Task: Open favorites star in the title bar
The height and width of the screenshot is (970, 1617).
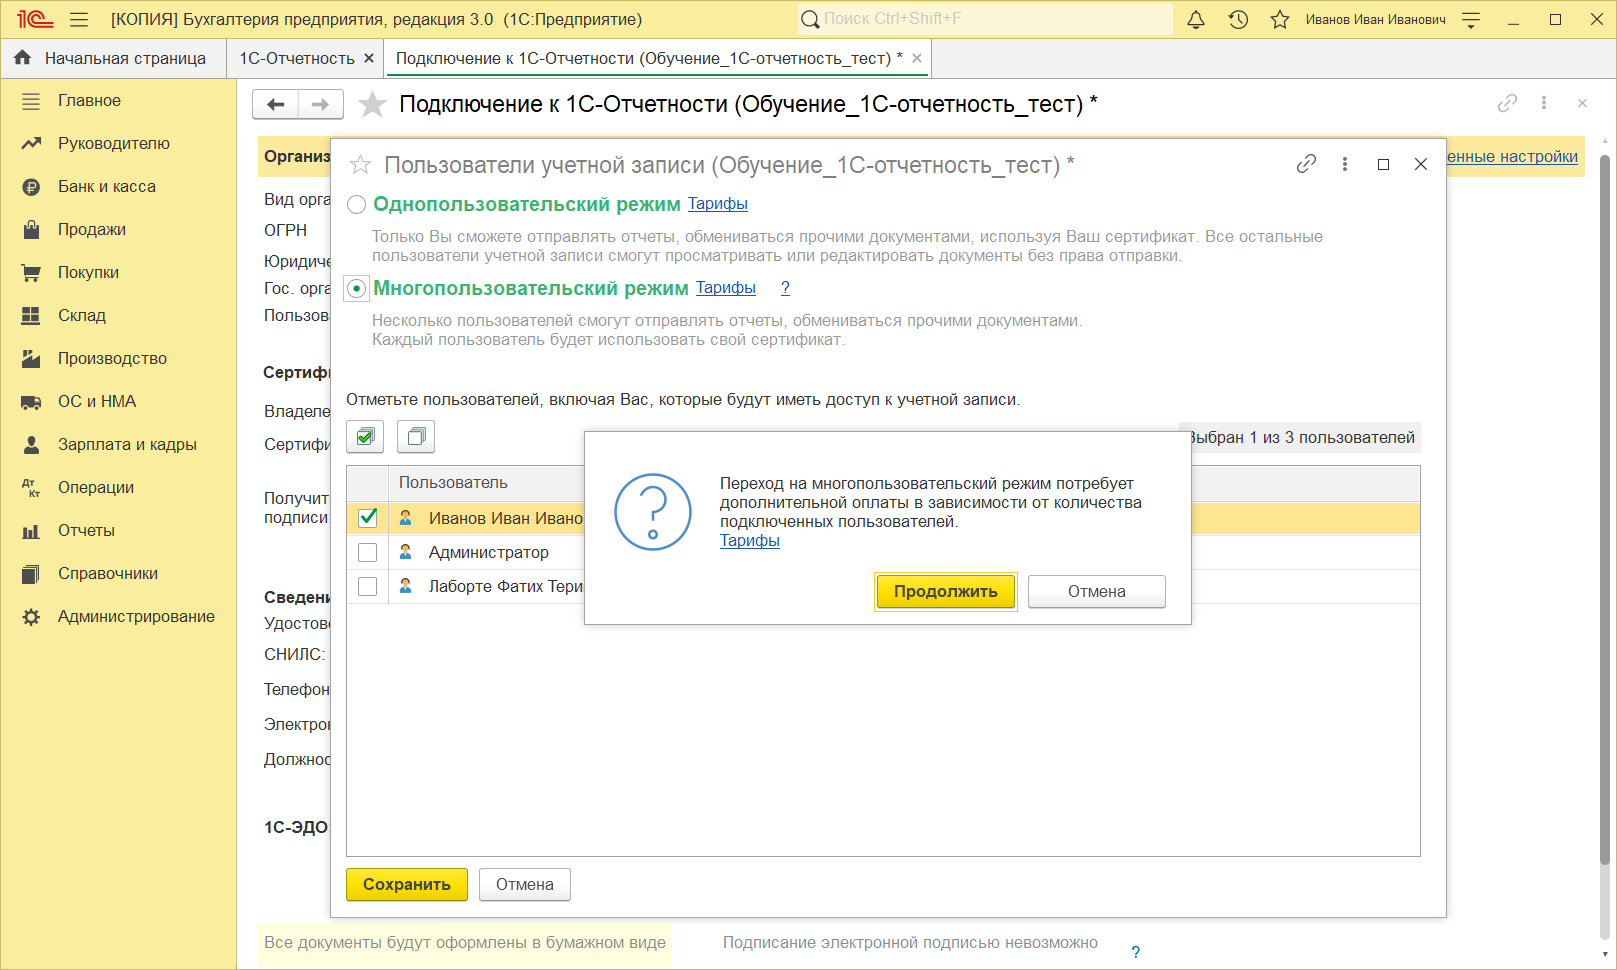Action: 1280,19
